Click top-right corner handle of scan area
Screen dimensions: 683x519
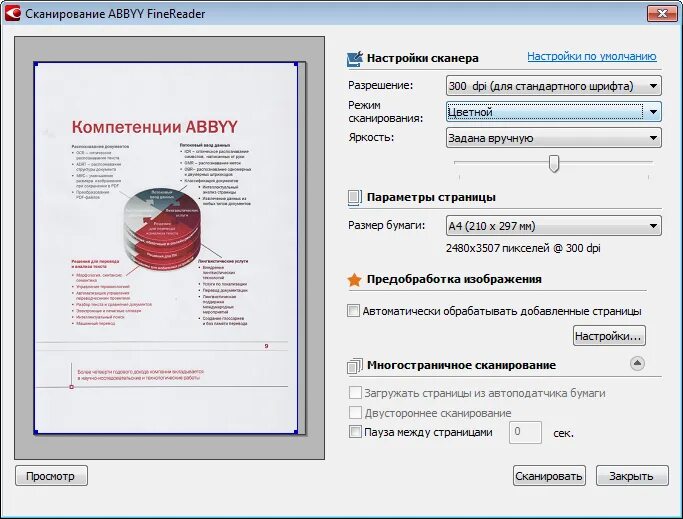tap(296, 64)
